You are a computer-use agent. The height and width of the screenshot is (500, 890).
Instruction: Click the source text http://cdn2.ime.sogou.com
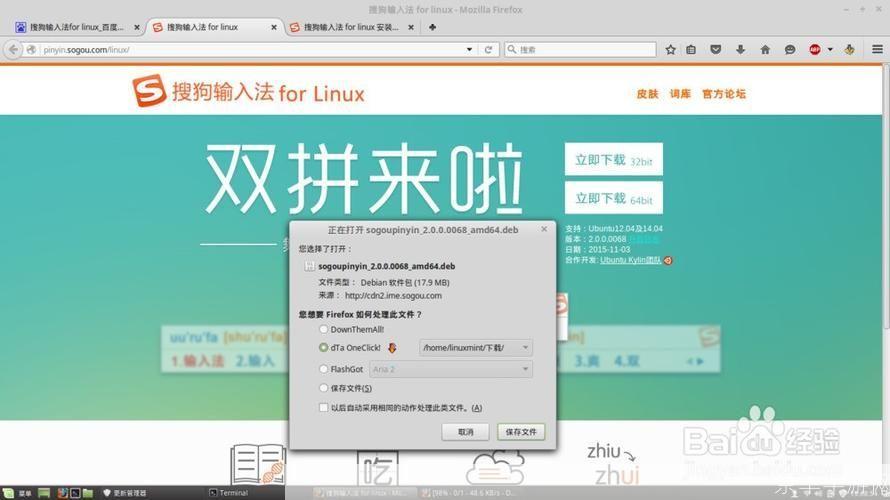[x=393, y=296]
